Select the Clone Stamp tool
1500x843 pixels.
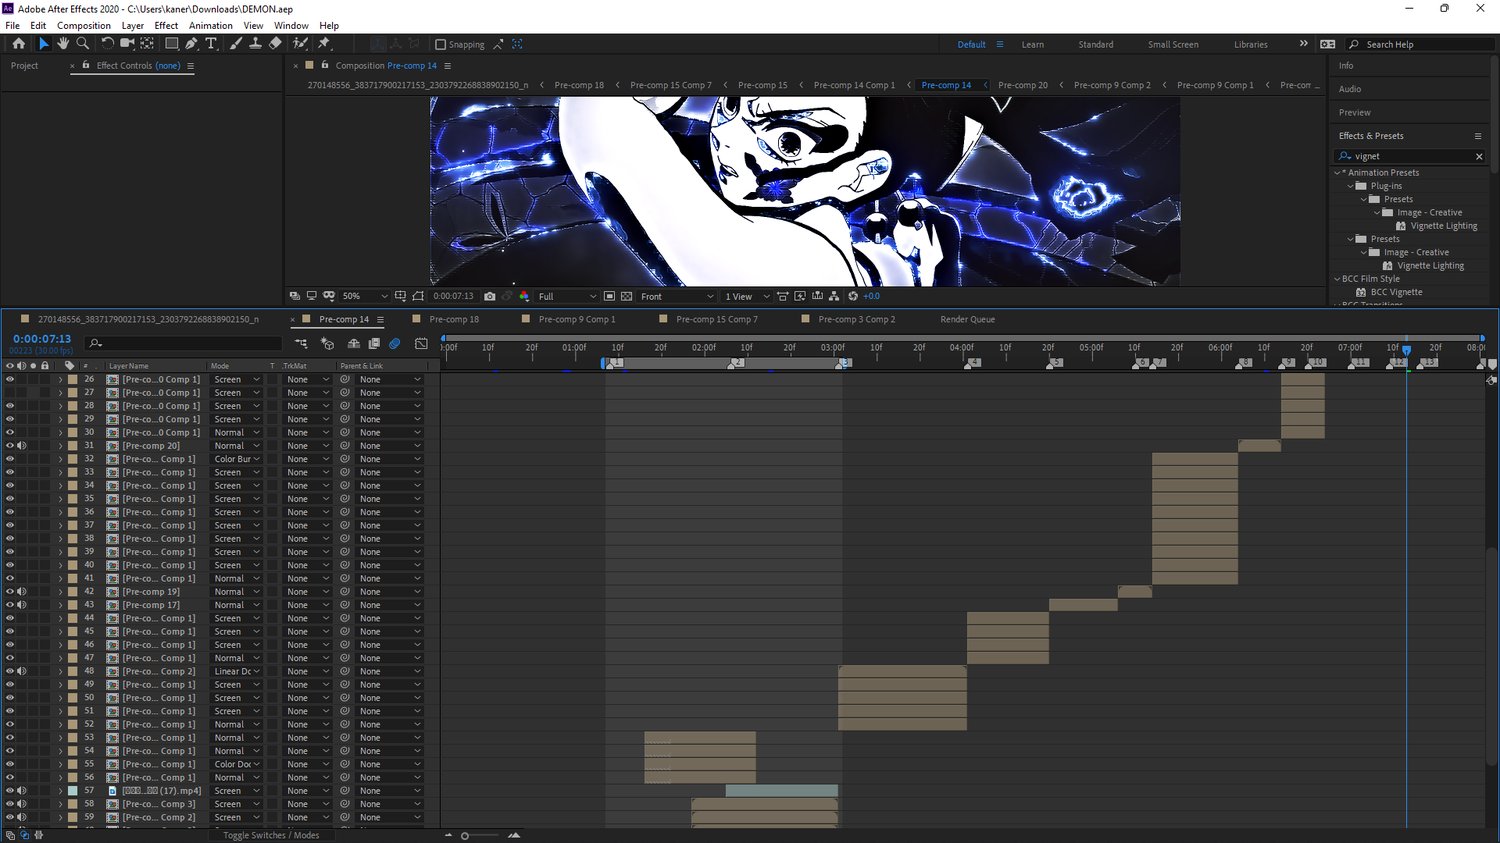coord(255,44)
